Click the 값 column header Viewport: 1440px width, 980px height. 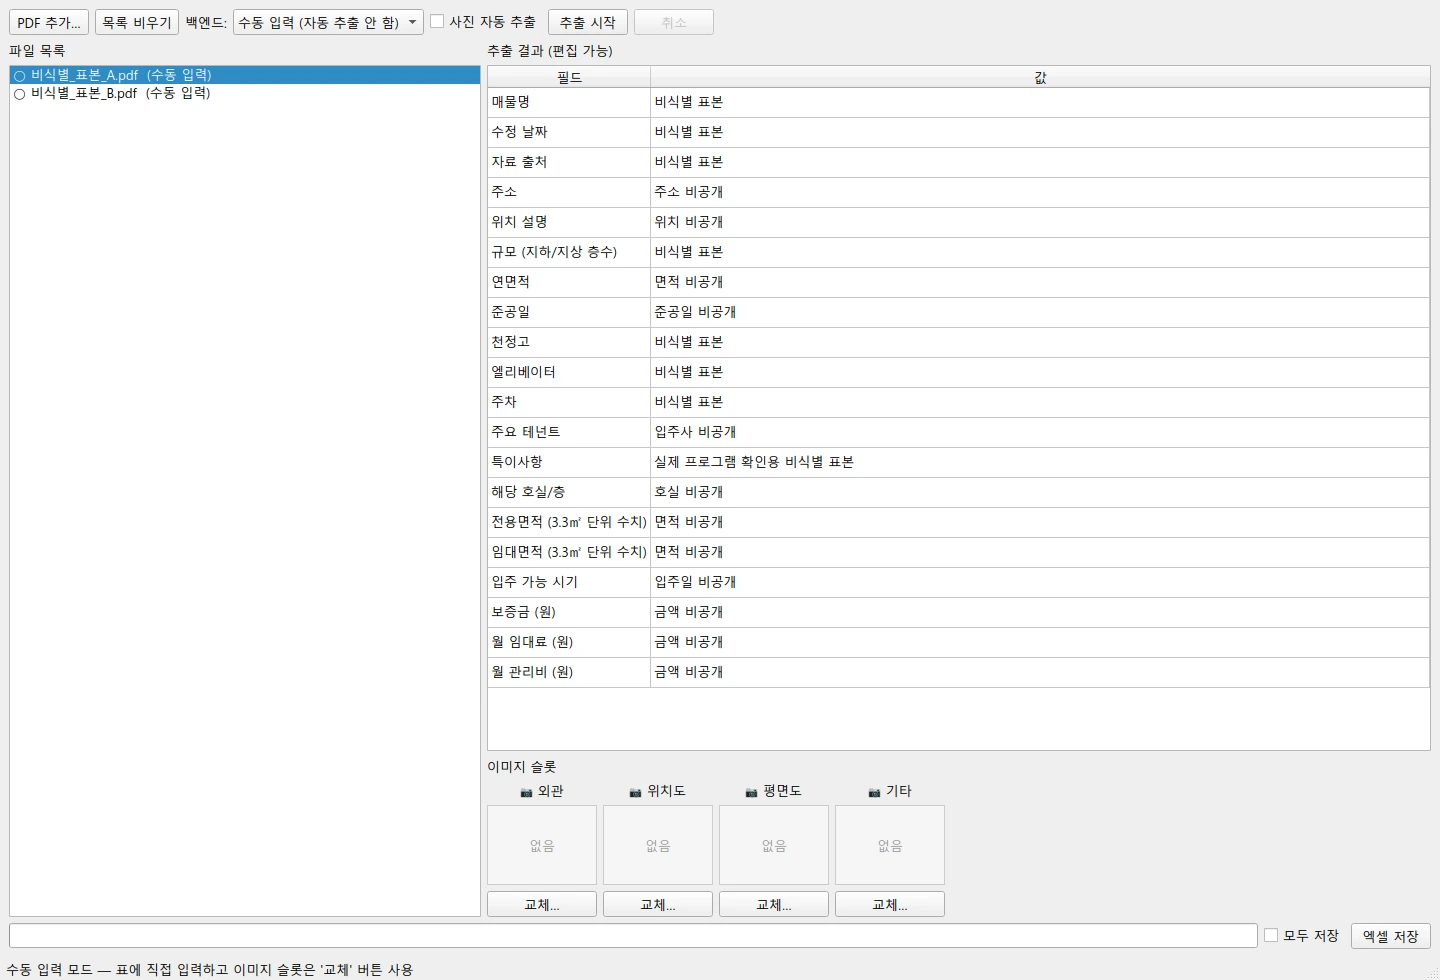[x=1040, y=77]
